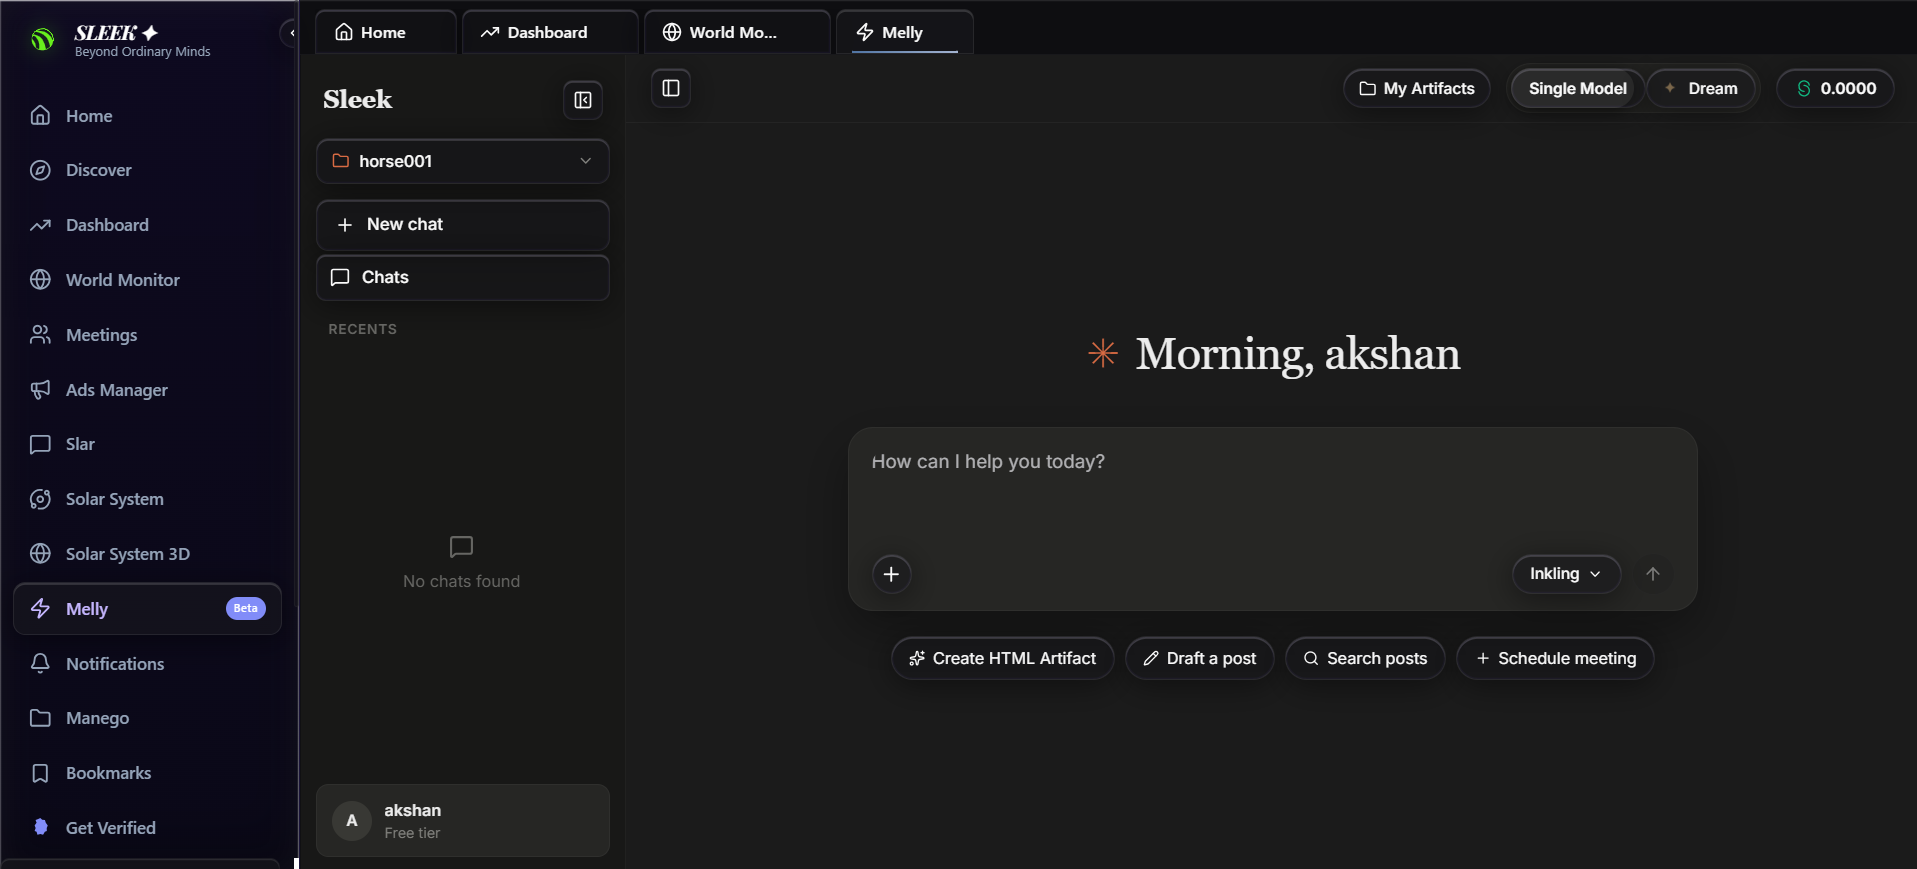Viewport: 1917px width, 869px height.
Task: Select Single Model mode
Action: coord(1577,88)
